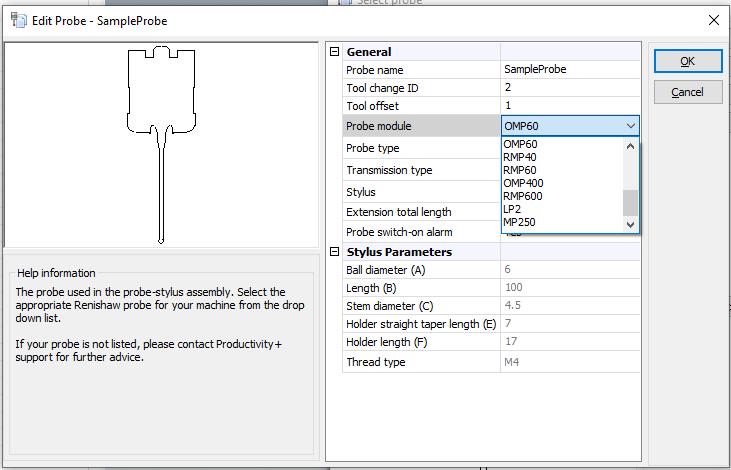Click the General section header

(x=369, y=52)
